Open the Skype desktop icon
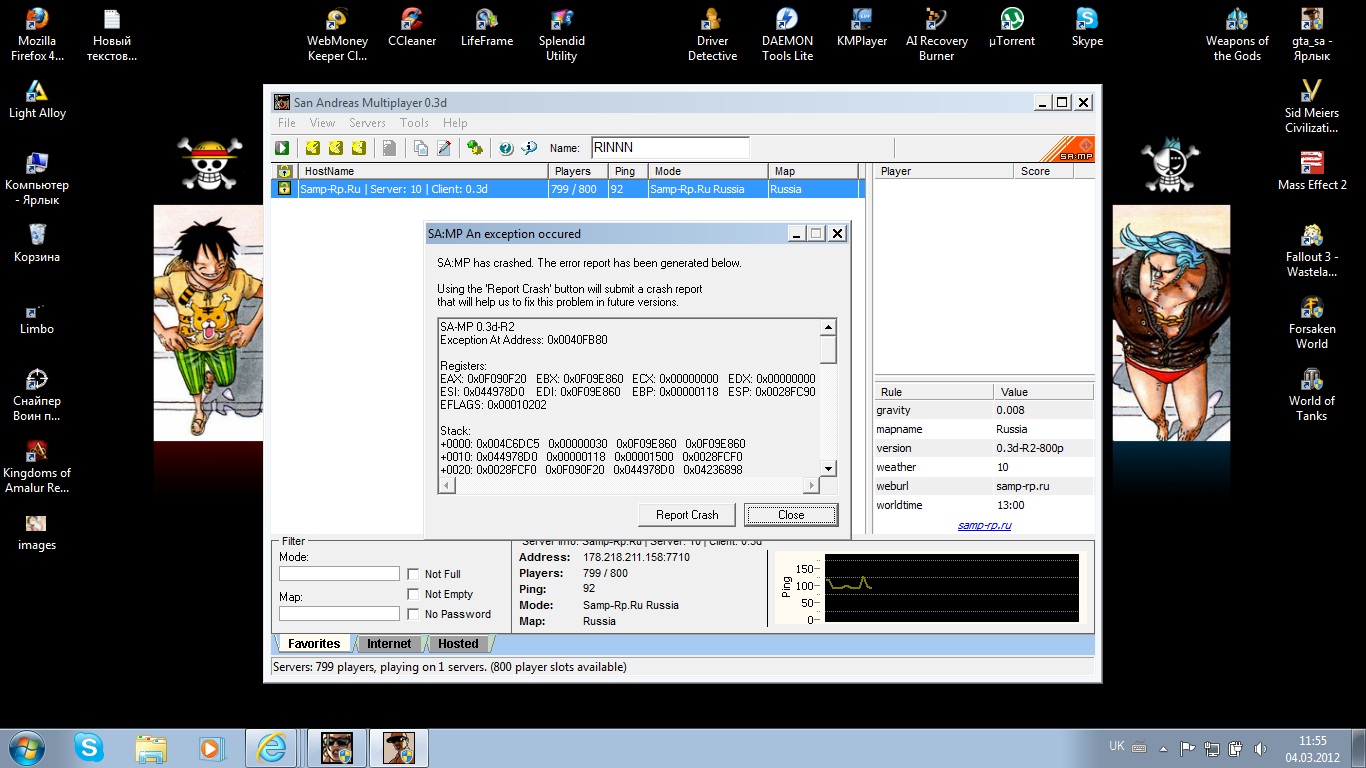This screenshot has width=1366, height=768. [x=1087, y=28]
